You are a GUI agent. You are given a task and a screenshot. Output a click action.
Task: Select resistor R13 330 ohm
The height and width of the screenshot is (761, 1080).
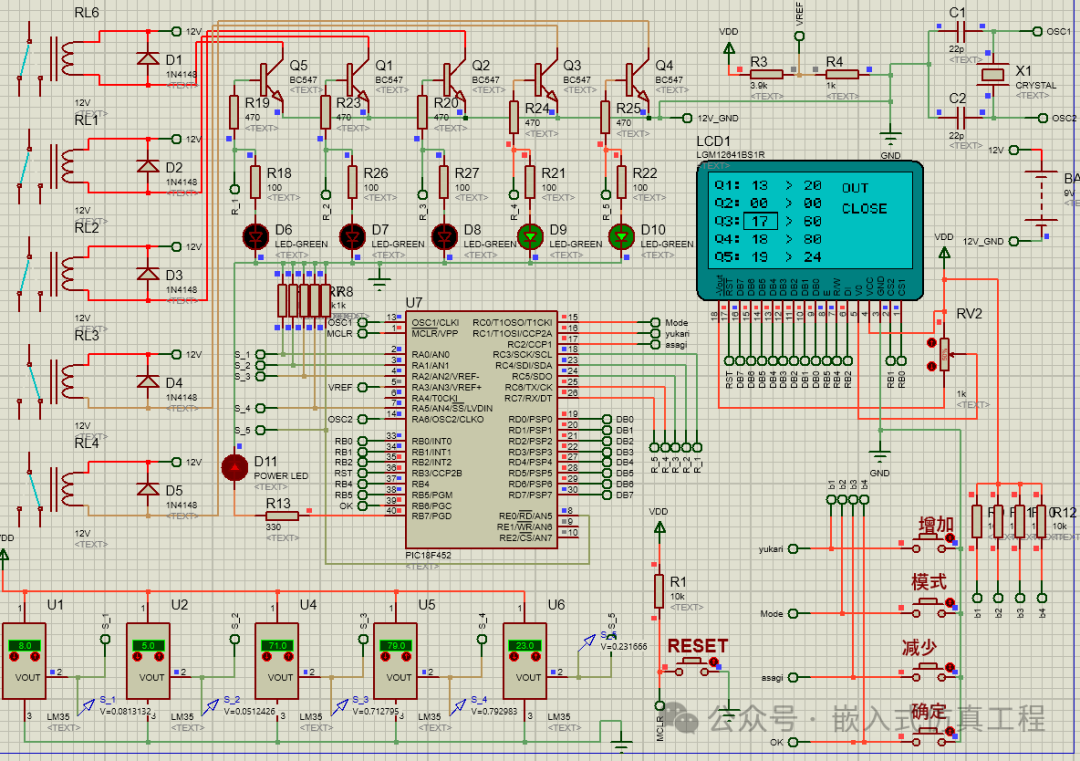pos(282,515)
